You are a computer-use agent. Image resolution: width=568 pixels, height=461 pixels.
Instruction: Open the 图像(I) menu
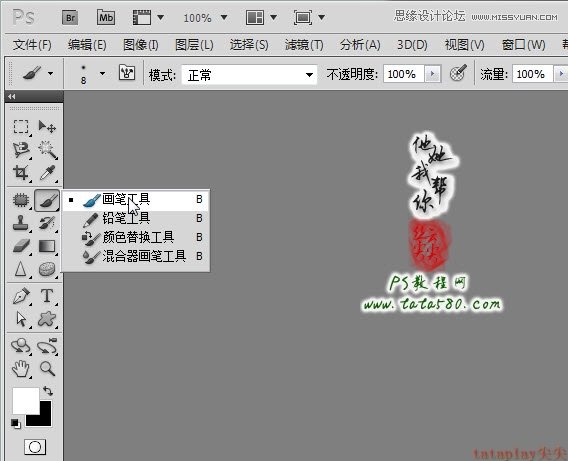point(141,45)
